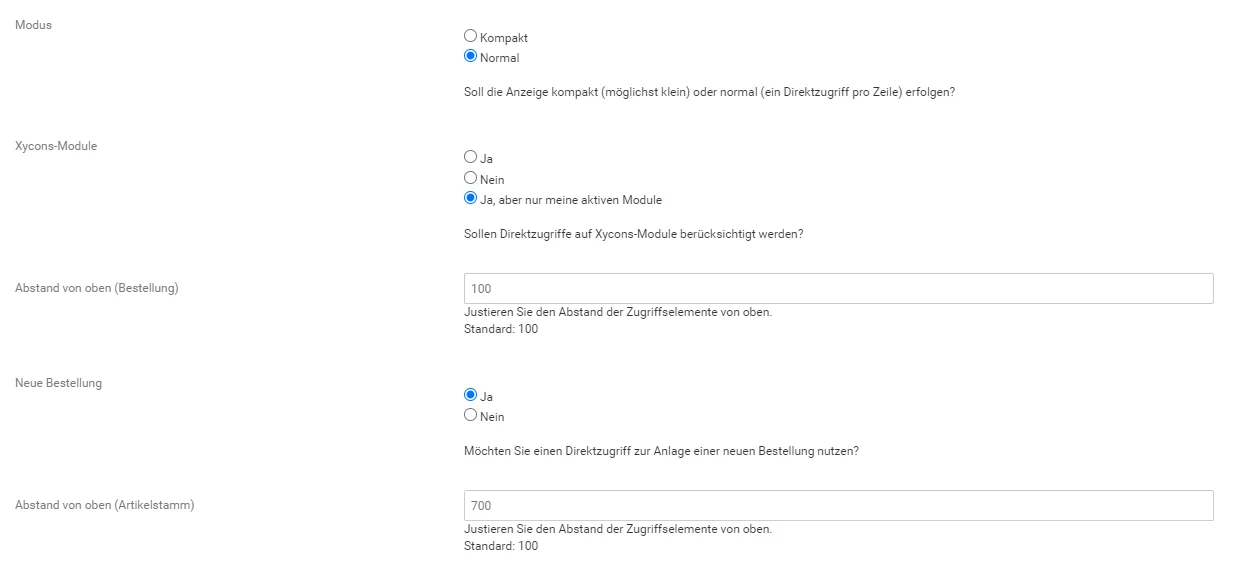This screenshot has height=575, width=1240.
Task: Click the Abstand von oben (Artikelstamm) input field
Action: click(839, 505)
